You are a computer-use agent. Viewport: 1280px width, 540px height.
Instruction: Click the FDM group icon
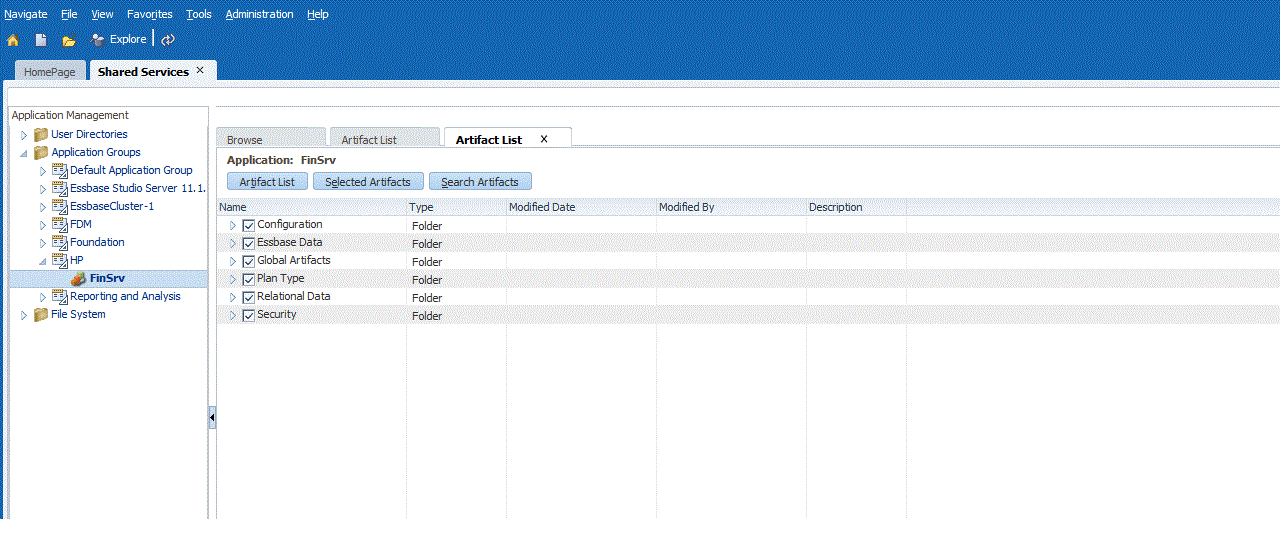[59, 225]
